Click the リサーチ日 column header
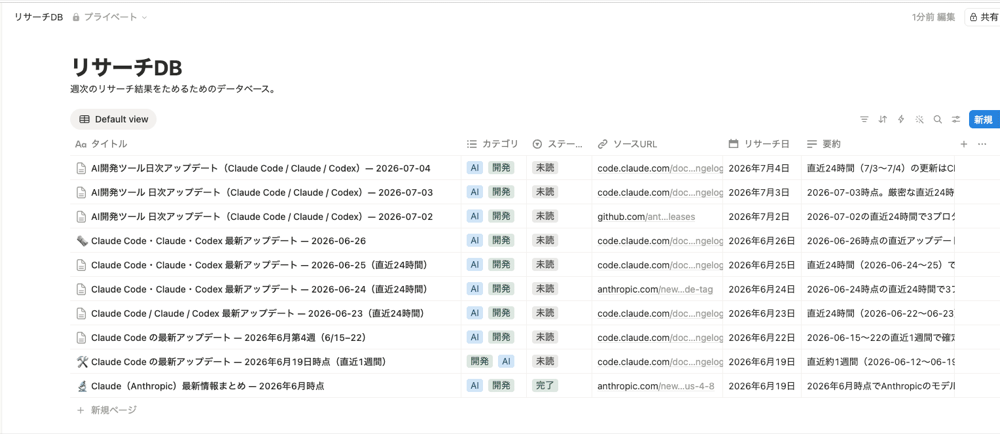The width and height of the screenshot is (1000, 434). click(x=761, y=144)
